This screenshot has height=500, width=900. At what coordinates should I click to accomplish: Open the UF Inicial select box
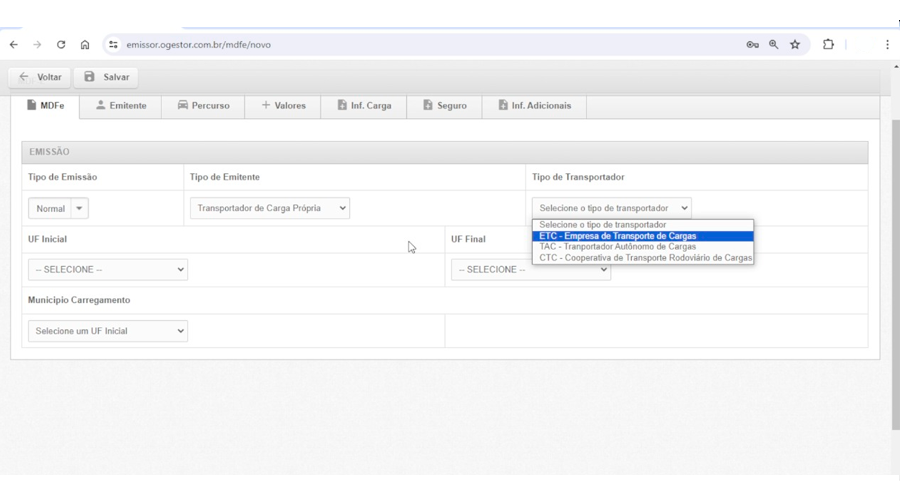(108, 270)
